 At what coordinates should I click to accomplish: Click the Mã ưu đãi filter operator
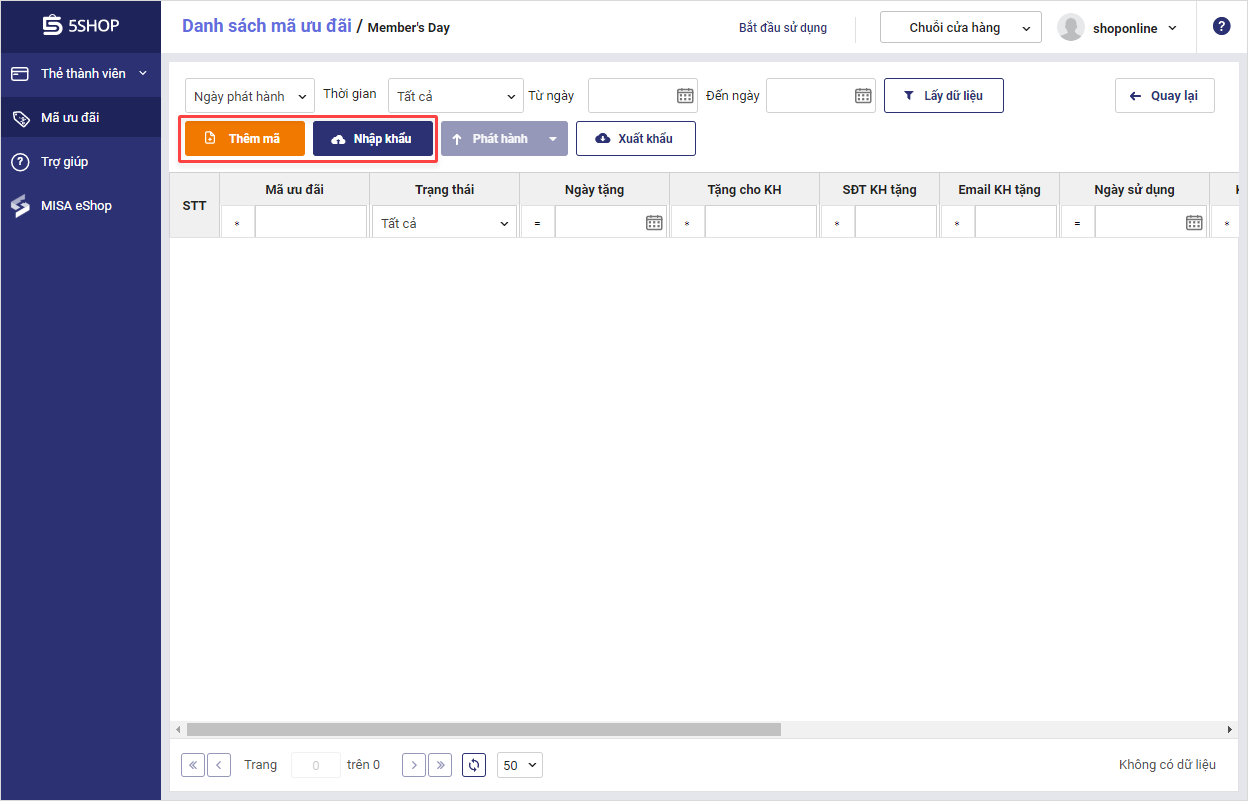pyautogui.click(x=237, y=223)
